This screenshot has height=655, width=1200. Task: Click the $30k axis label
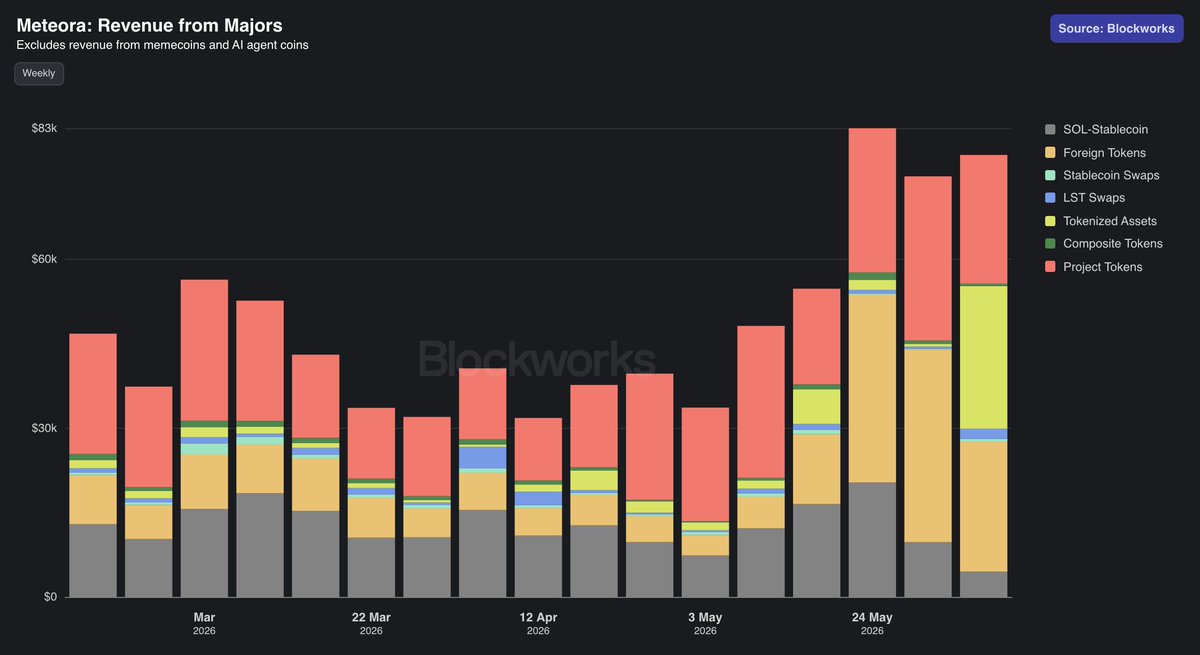click(43, 428)
